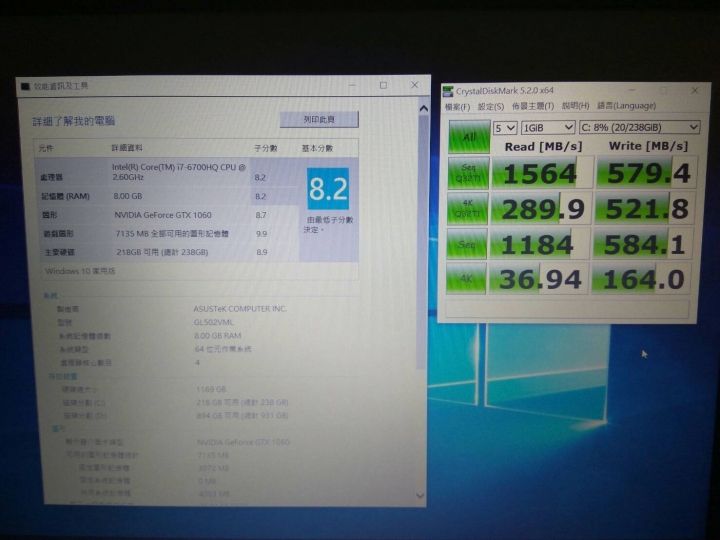Click the 9.9 gaming graphics subscore
720x540 pixels.
(261, 234)
